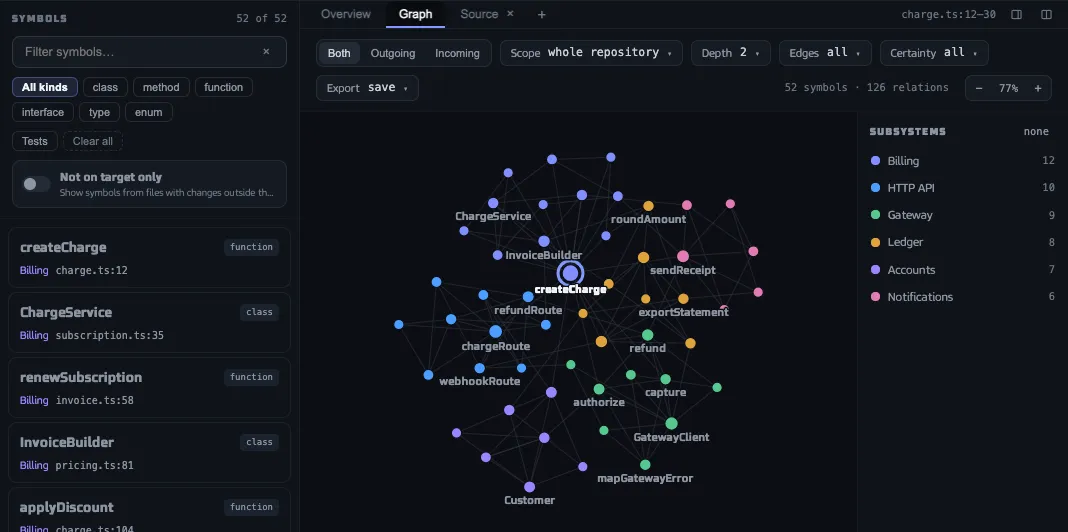The height and width of the screenshot is (532, 1068).
Task: Click the Gateway subsystem color dot
Action: [875, 215]
